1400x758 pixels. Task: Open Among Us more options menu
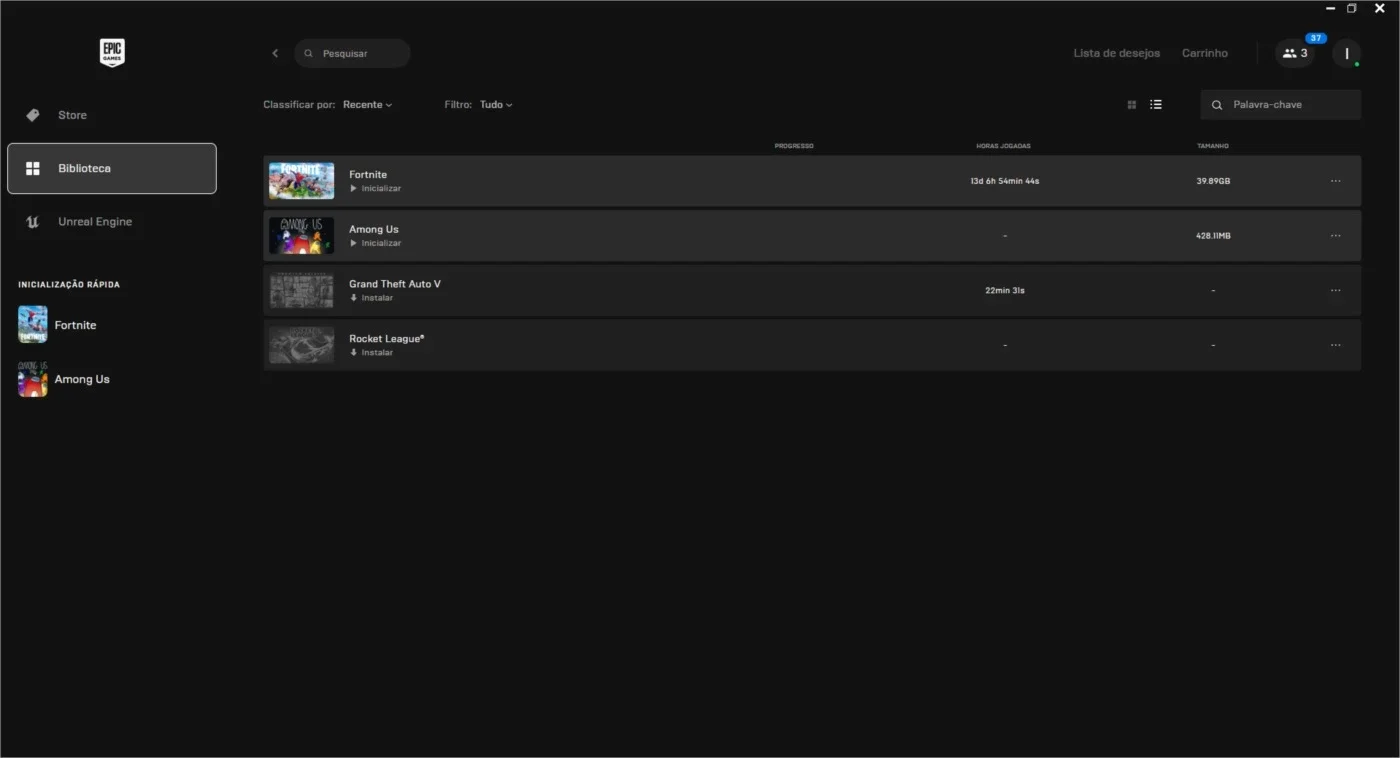[1336, 236]
